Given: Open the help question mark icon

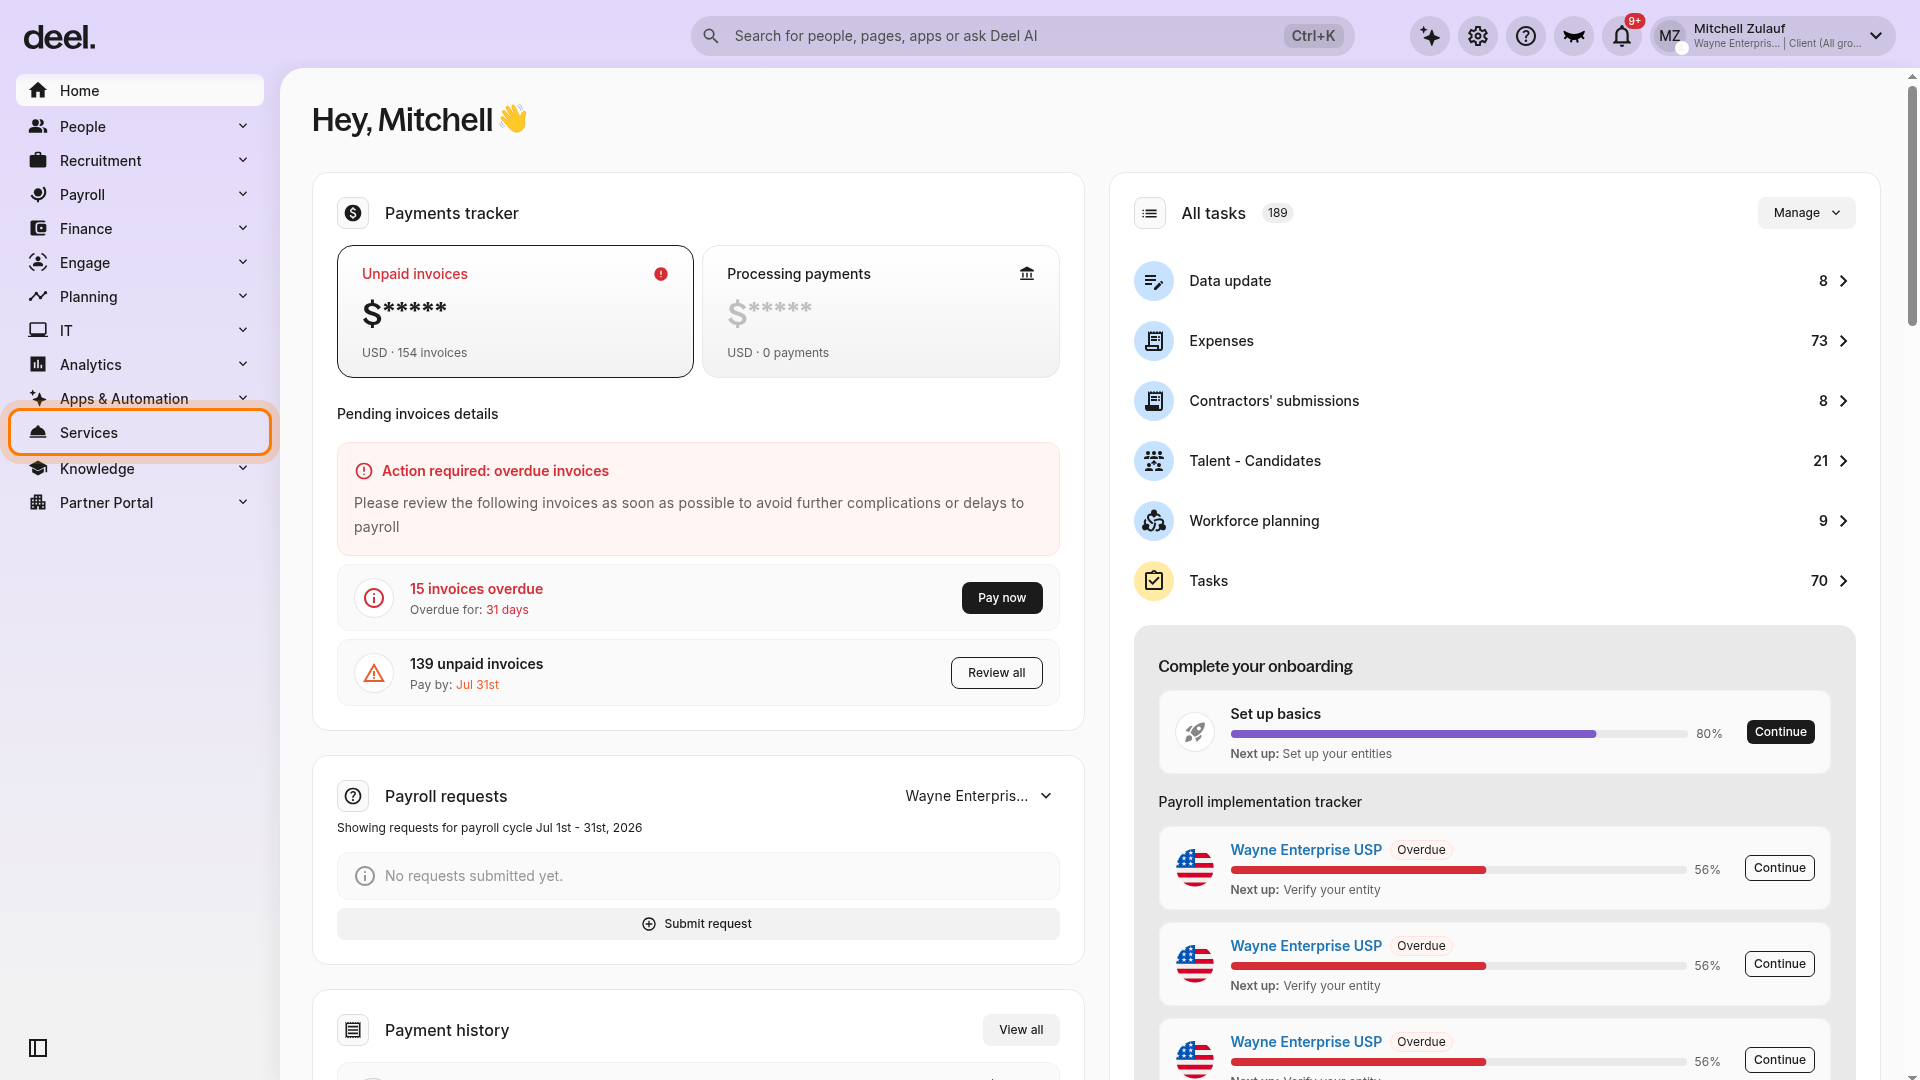Looking at the screenshot, I should (1526, 36).
